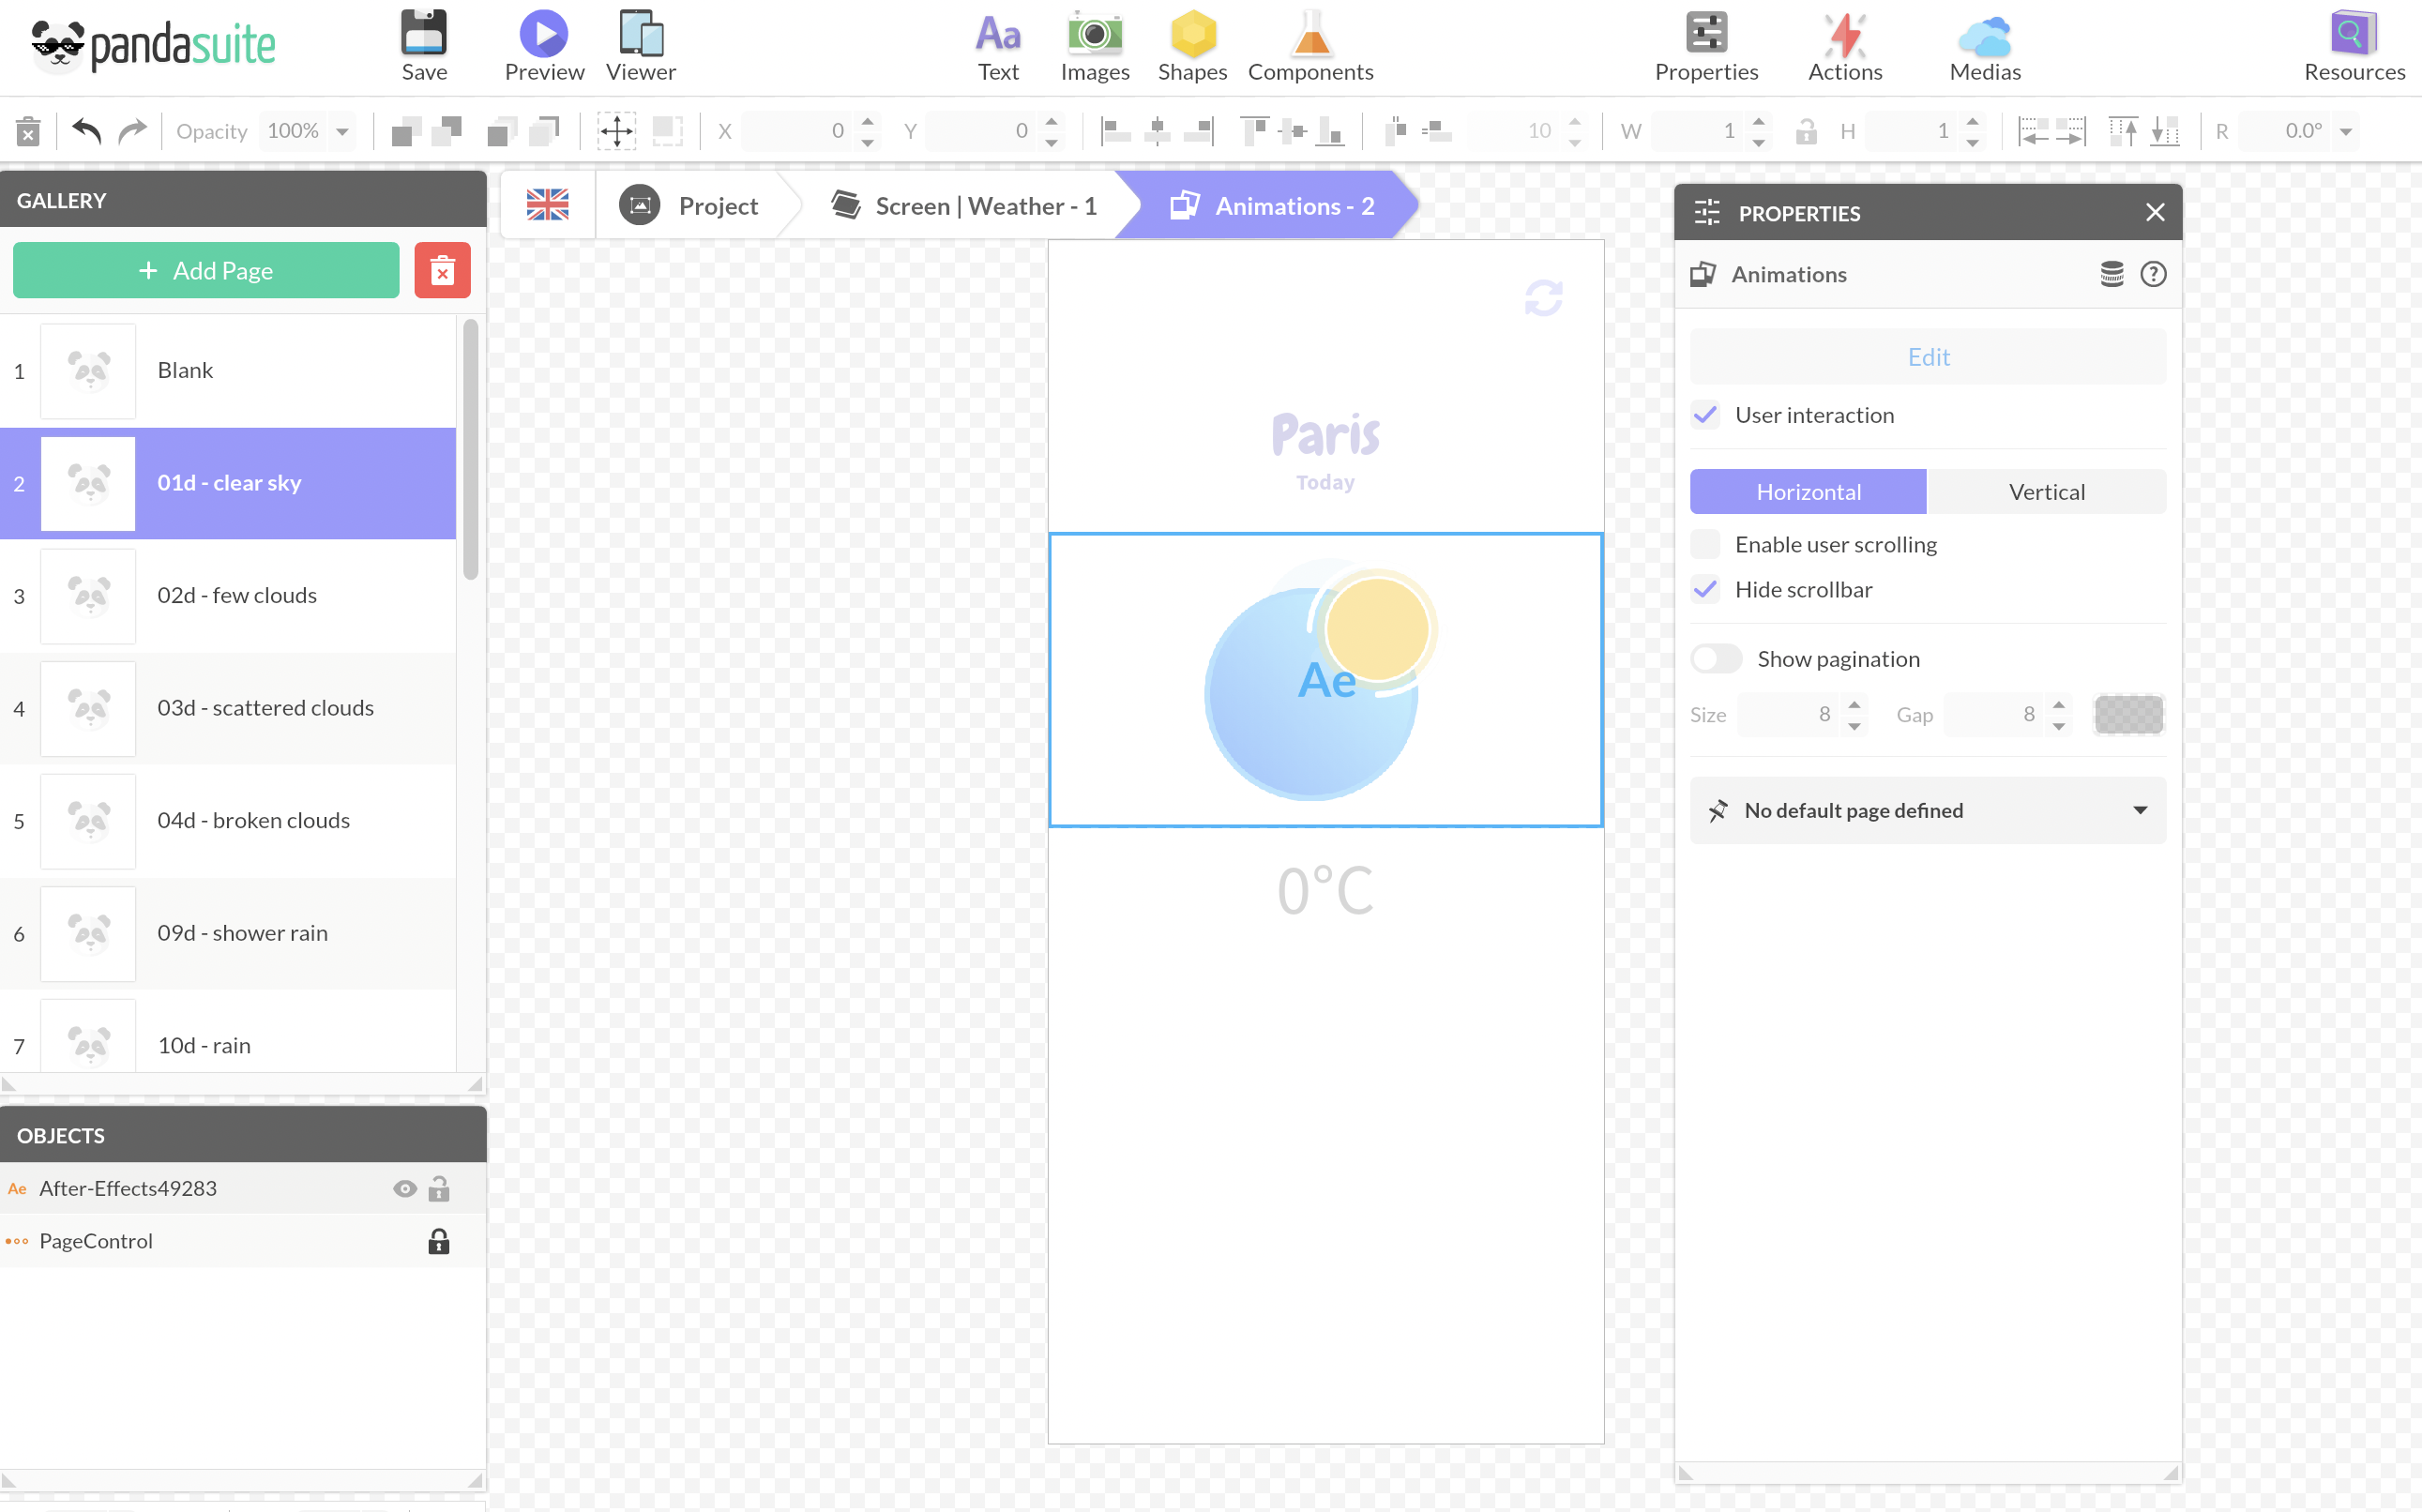
Task: Click the move/position crosshair icon
Action: 616,131
